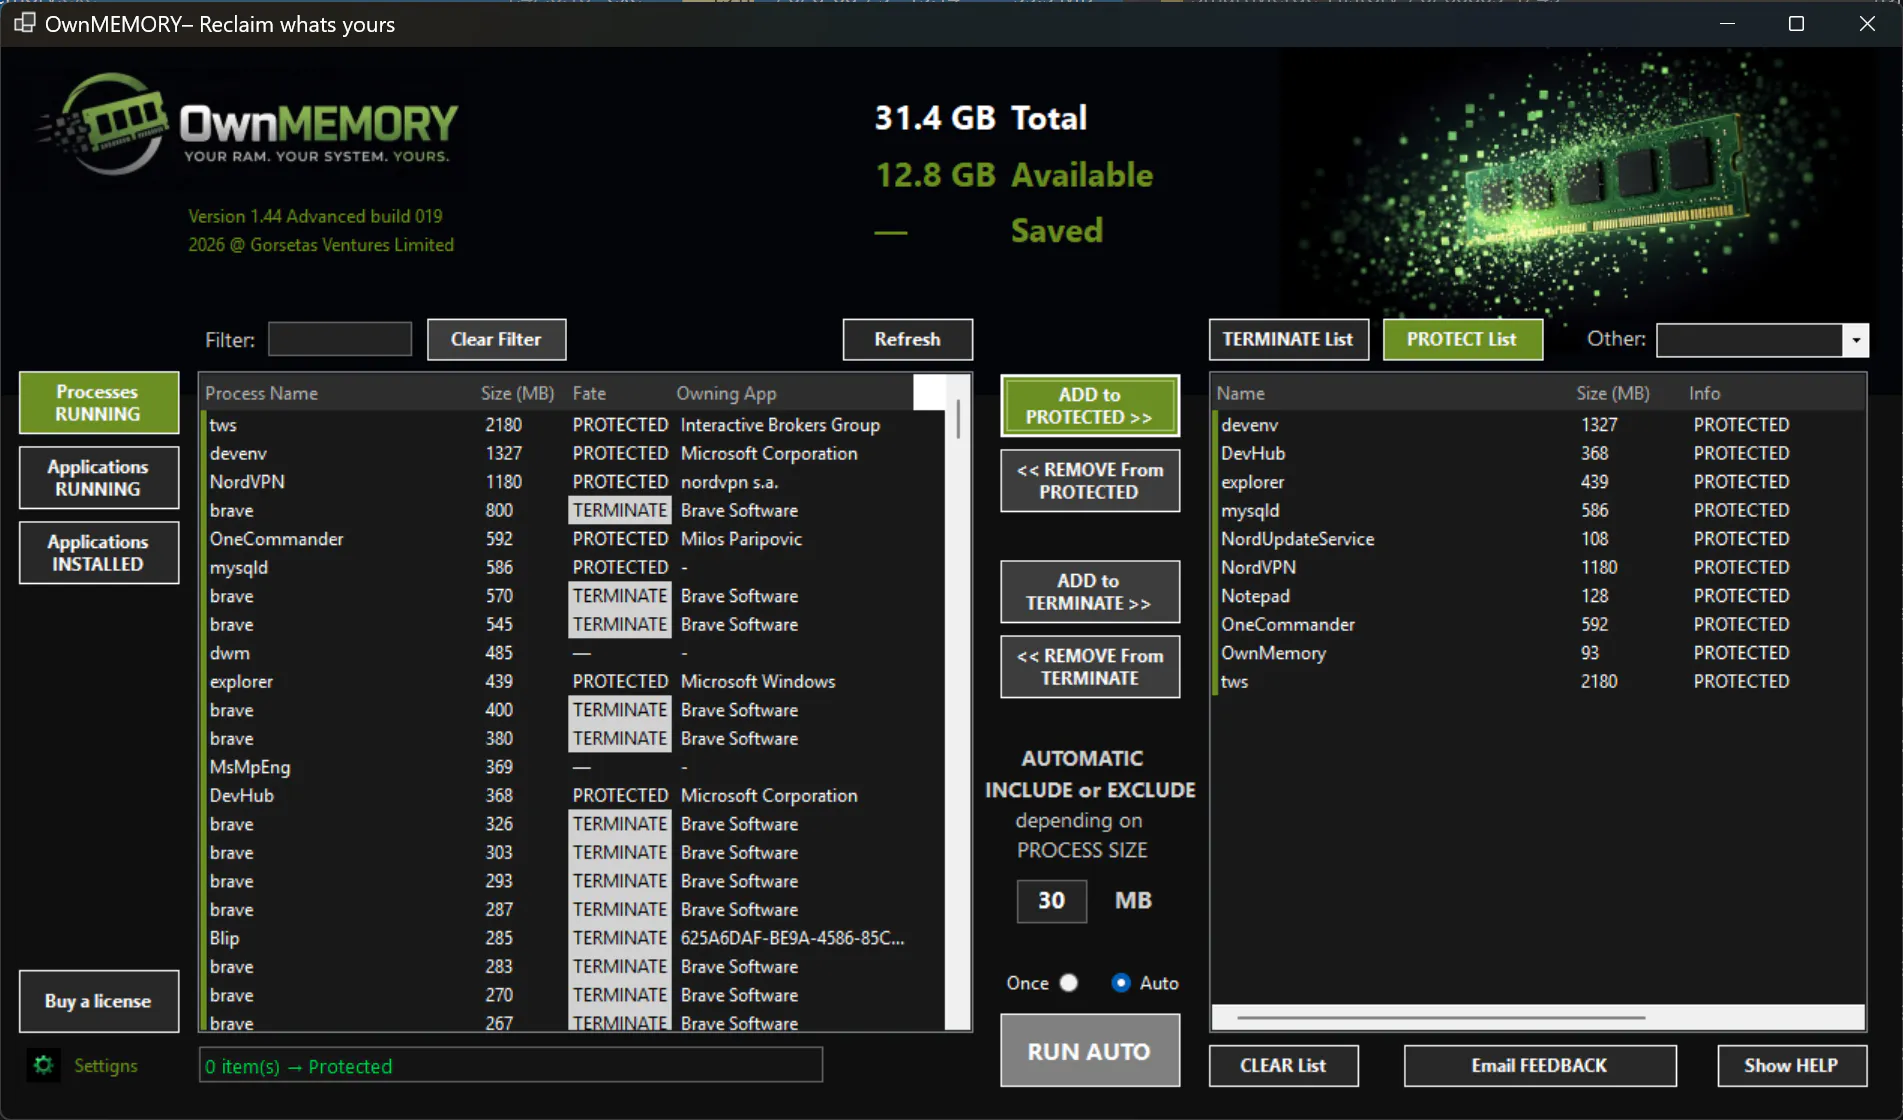
Task: Select the DevHub row in process list
Action: click(x=574, y=796)
